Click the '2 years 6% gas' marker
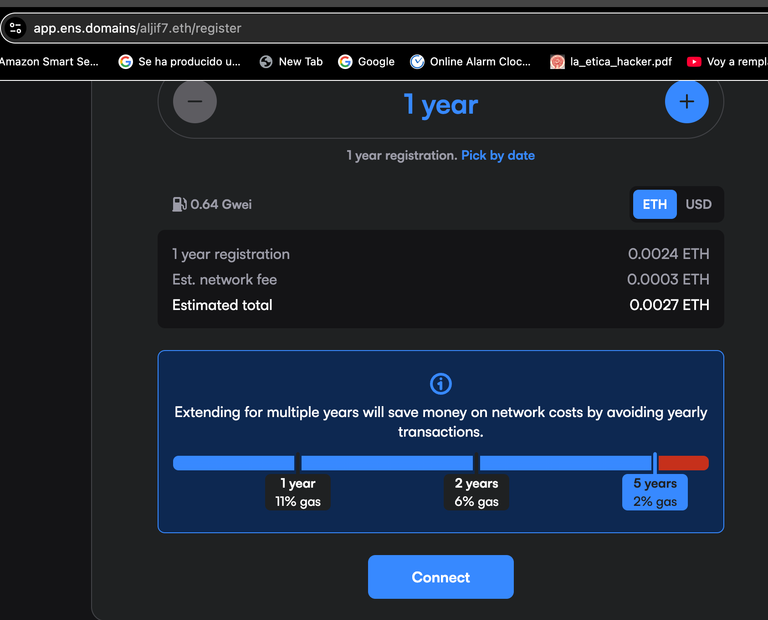The width and height of the screenshot is (768, 620). click(476, 492)
